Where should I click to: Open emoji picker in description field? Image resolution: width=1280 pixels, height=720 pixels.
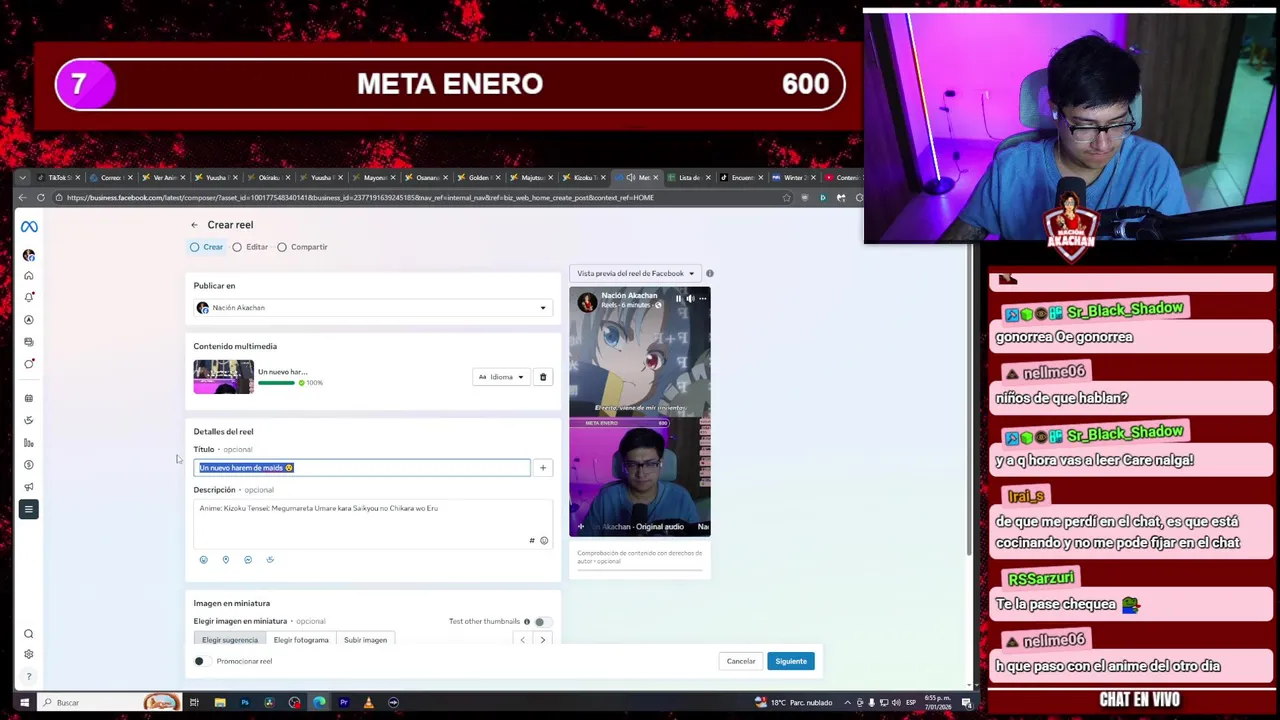(x=544, y=541)
